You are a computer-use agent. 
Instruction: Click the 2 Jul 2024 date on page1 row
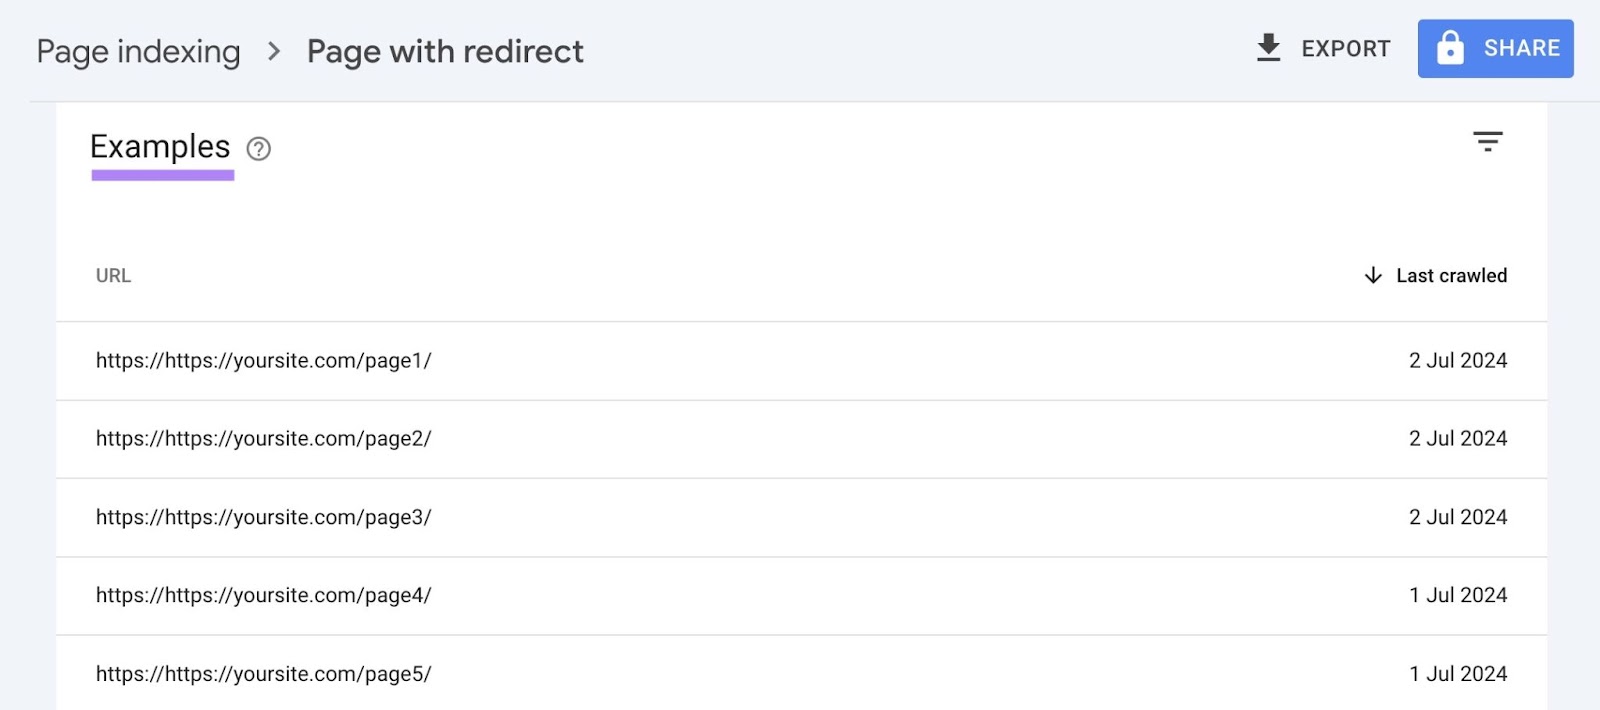(1458, 361)
